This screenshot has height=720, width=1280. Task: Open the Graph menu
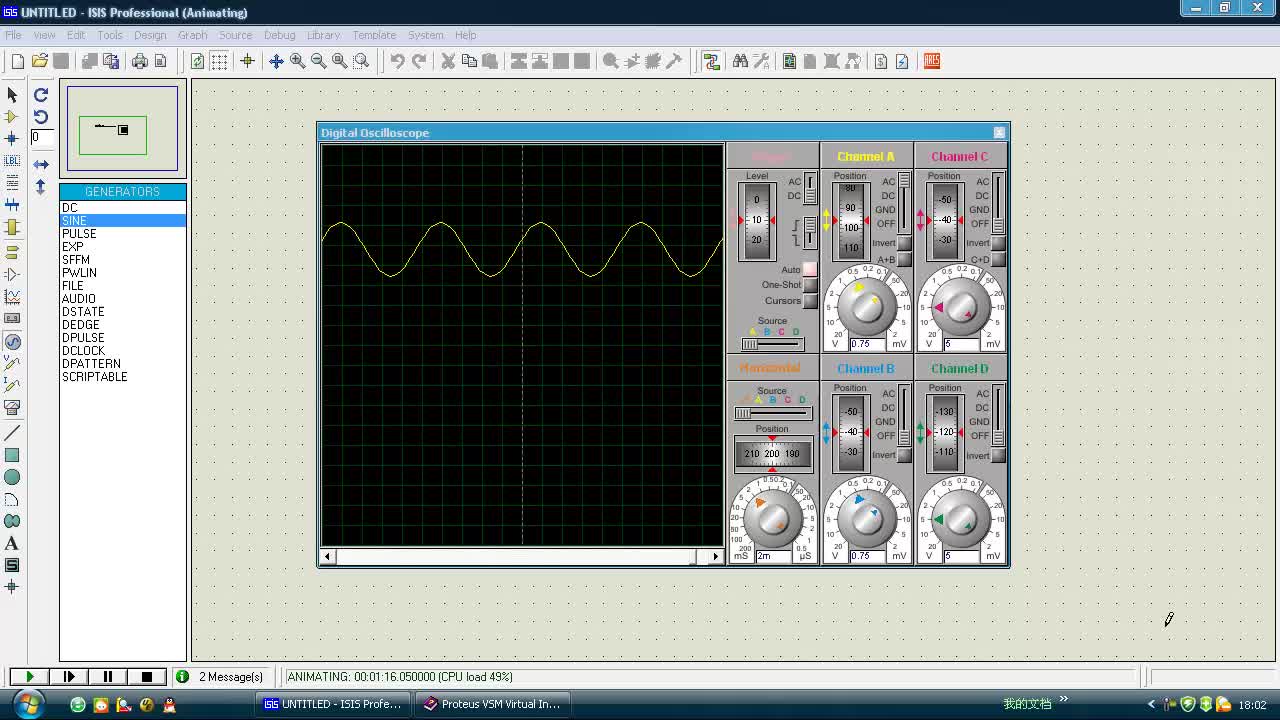point(192,35)
